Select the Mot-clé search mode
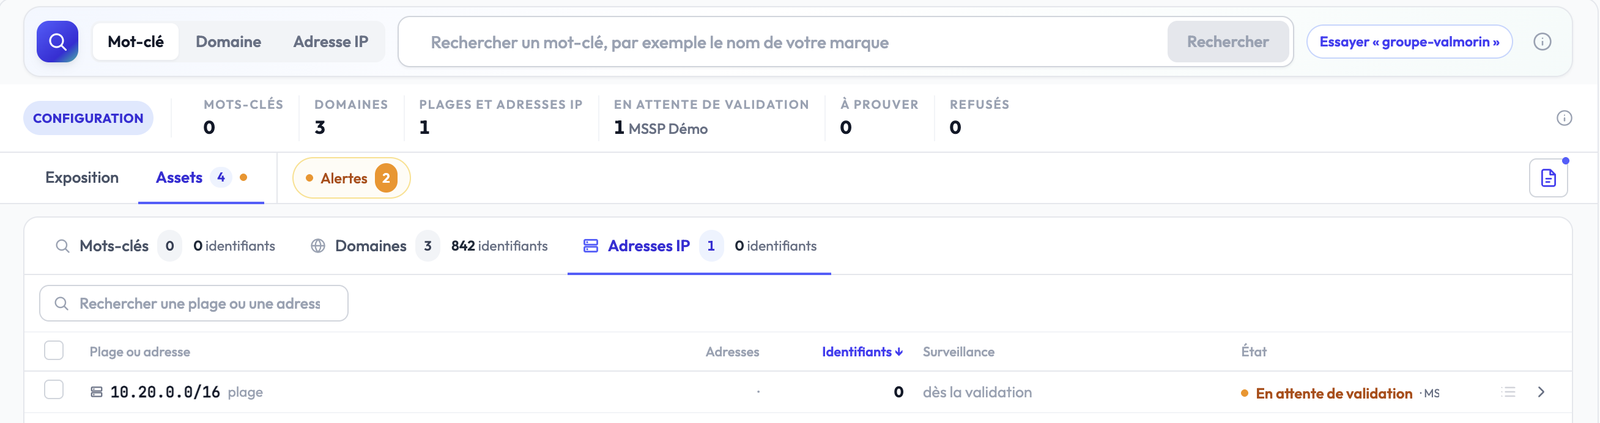Viewport: 1600px width, 423px height. (x=136, y=42)
